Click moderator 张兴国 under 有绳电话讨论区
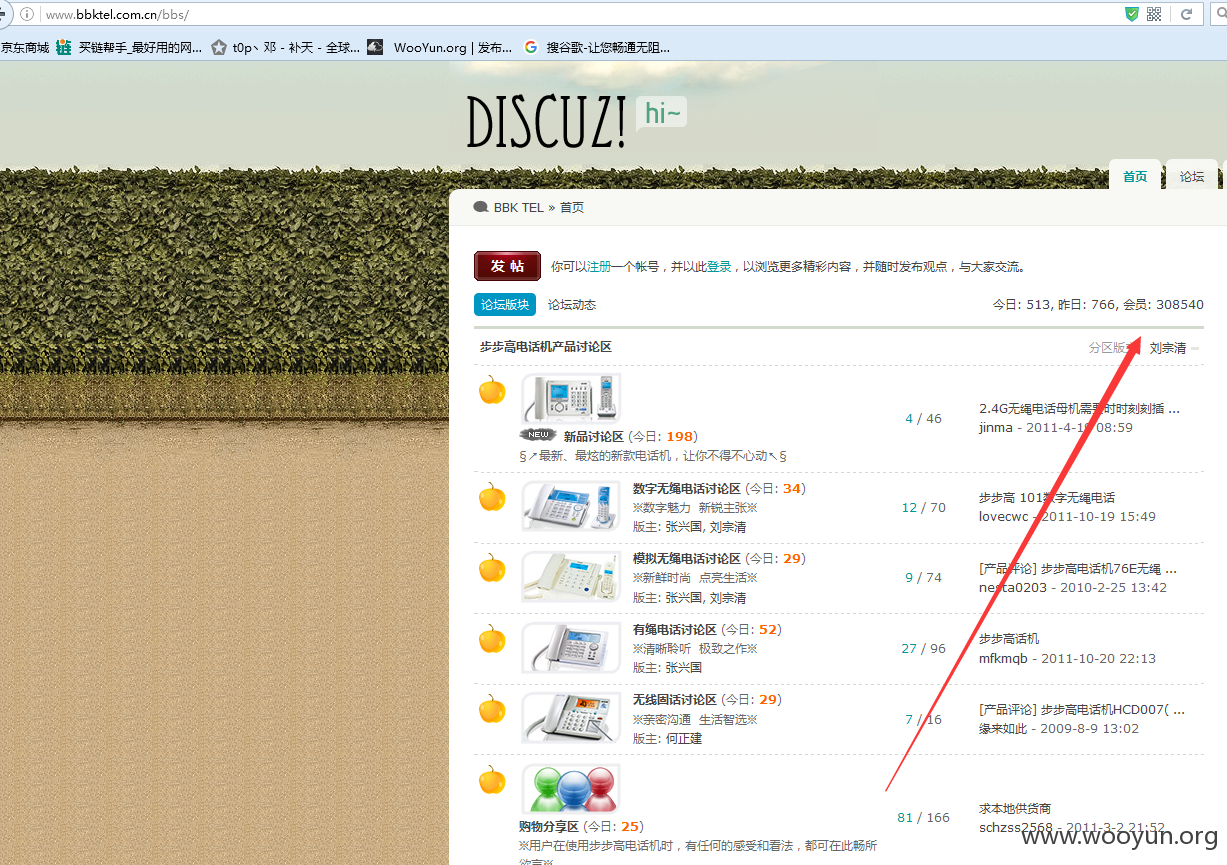1227x865 pixels. pos(684,668)
